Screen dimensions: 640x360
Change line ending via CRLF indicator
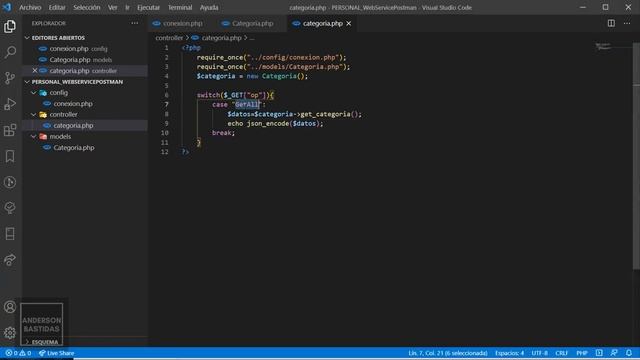click(x=562, y=353)
